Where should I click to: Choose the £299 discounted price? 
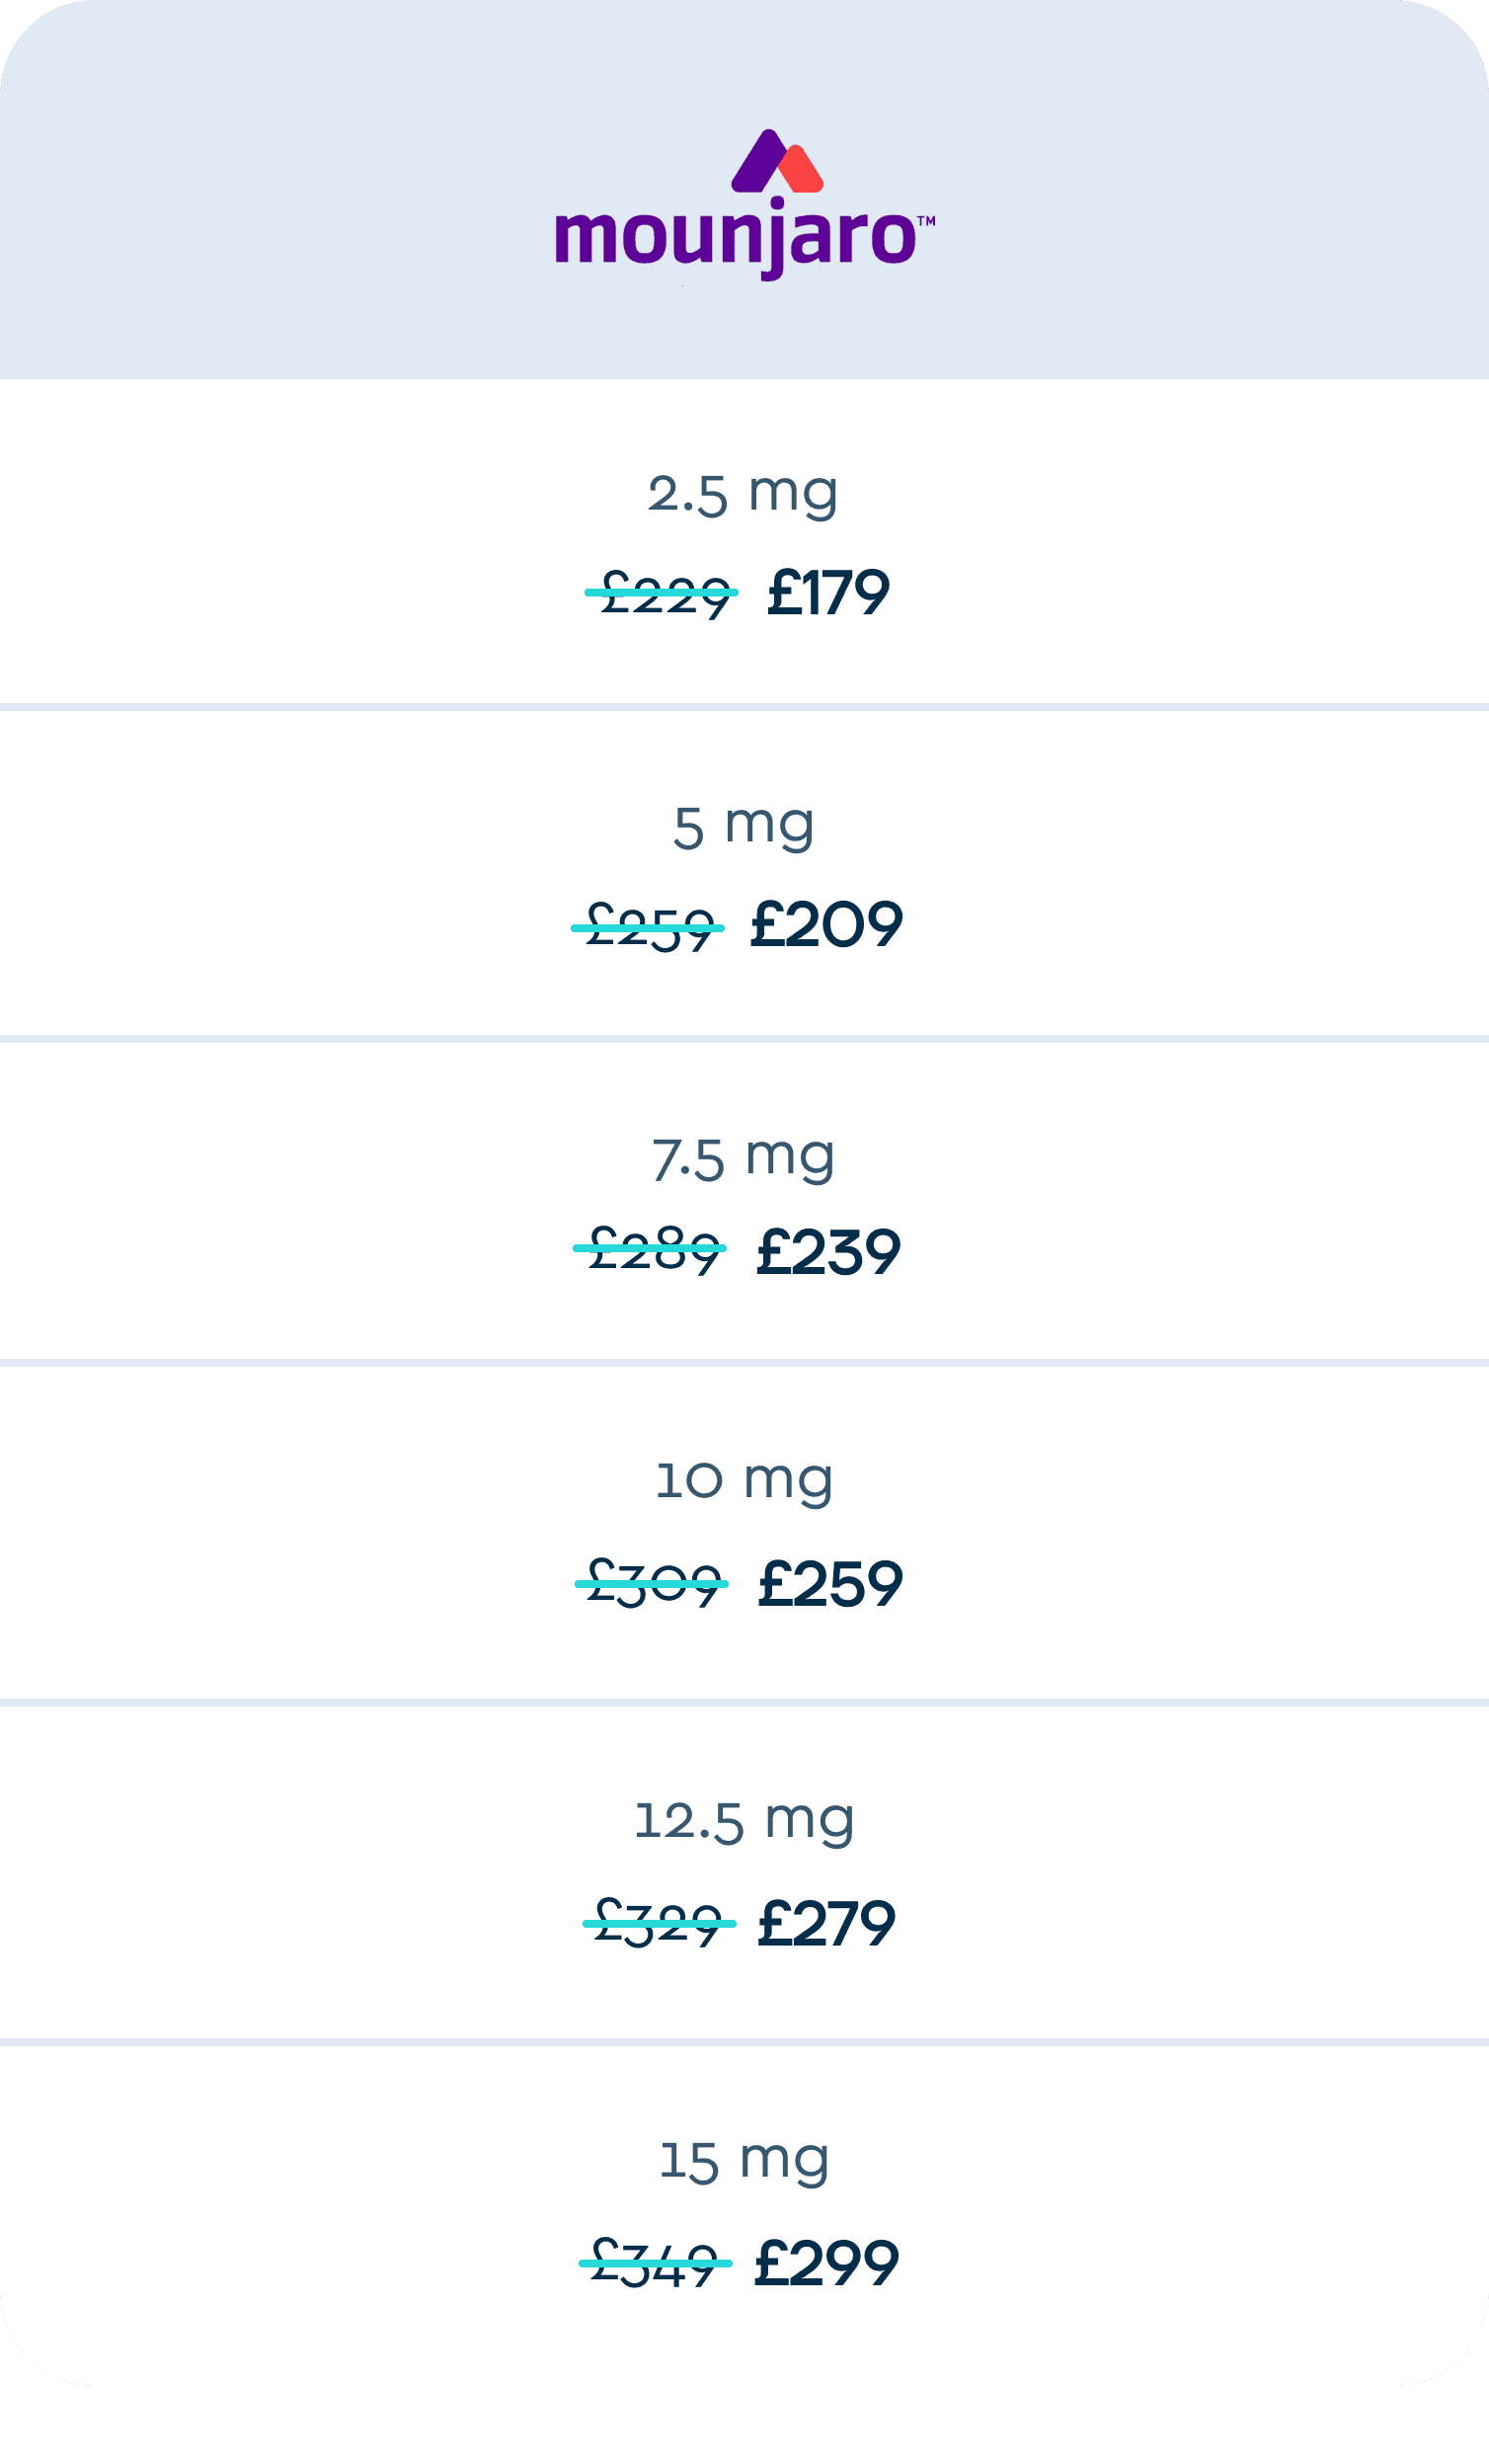click(x=826, y=2265)
